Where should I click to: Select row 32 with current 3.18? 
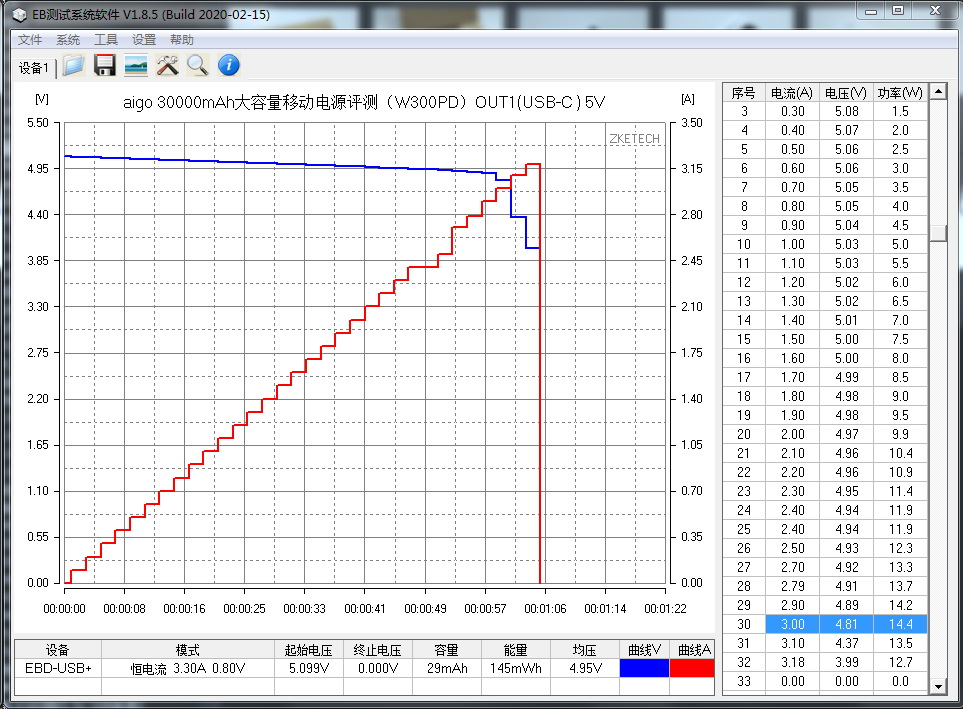[825, 662]
